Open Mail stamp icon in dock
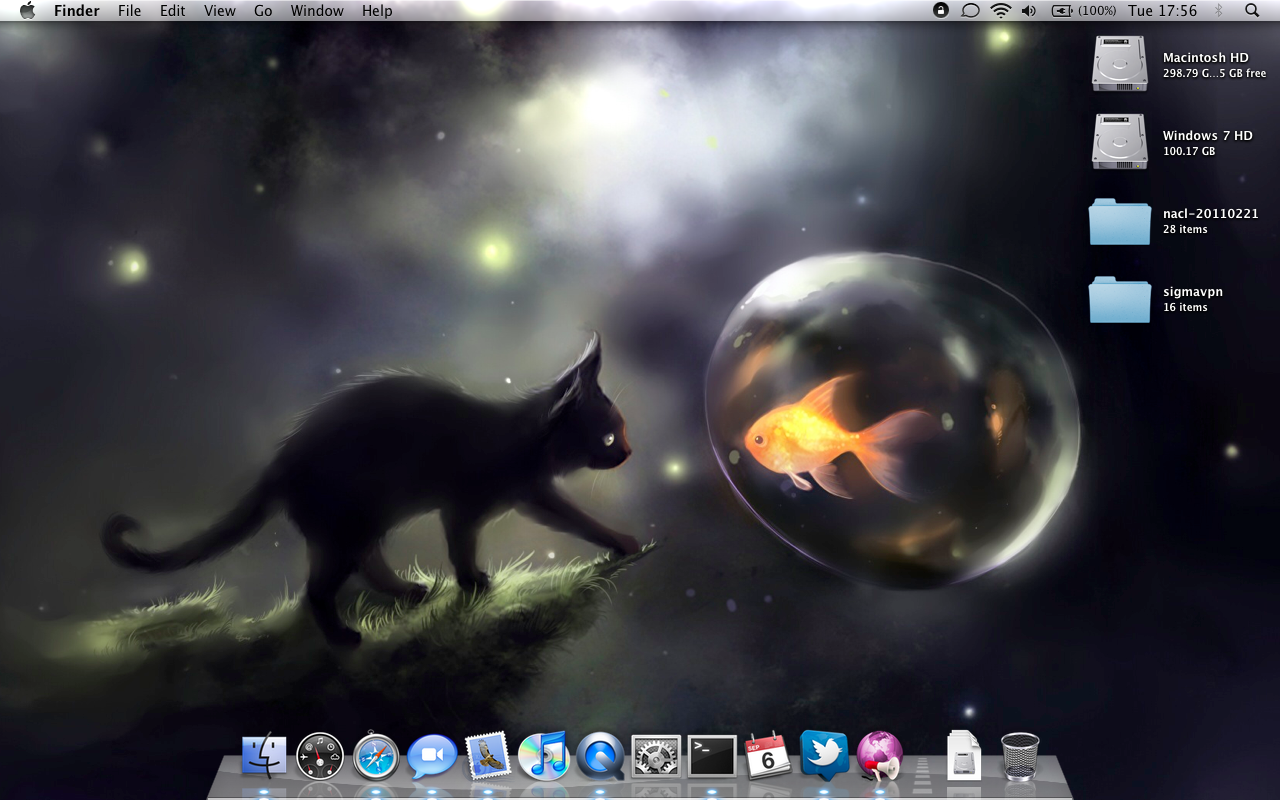1280x800 pixels. [488, 757]
